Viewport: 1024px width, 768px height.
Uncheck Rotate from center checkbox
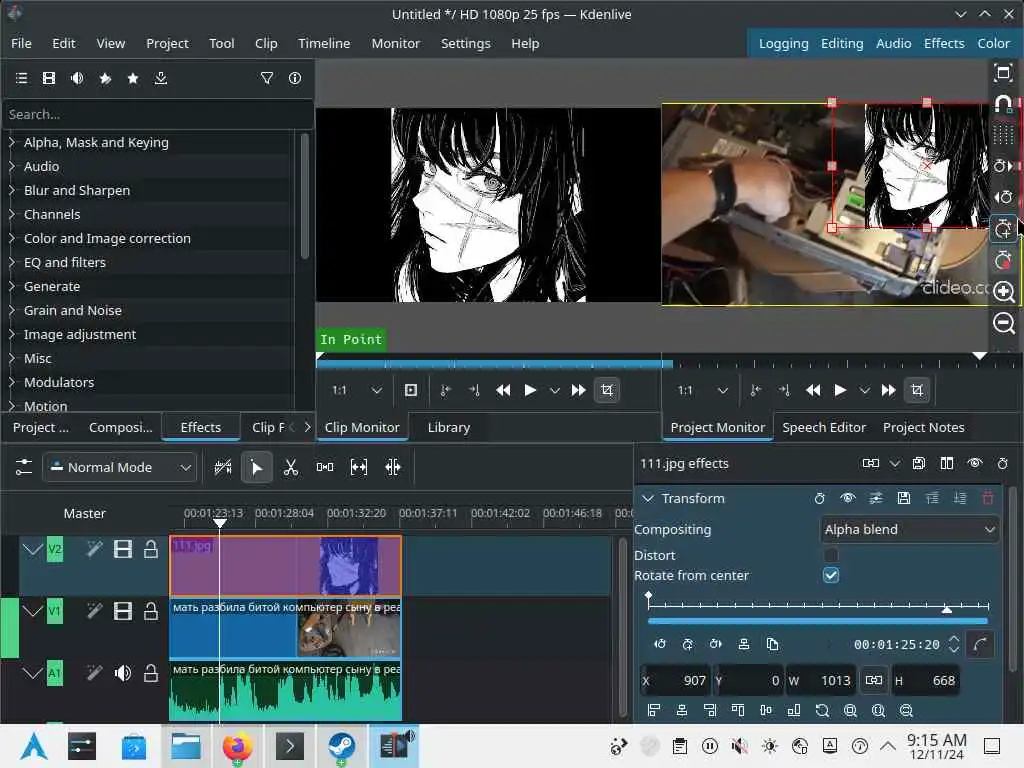coord(831,575)
